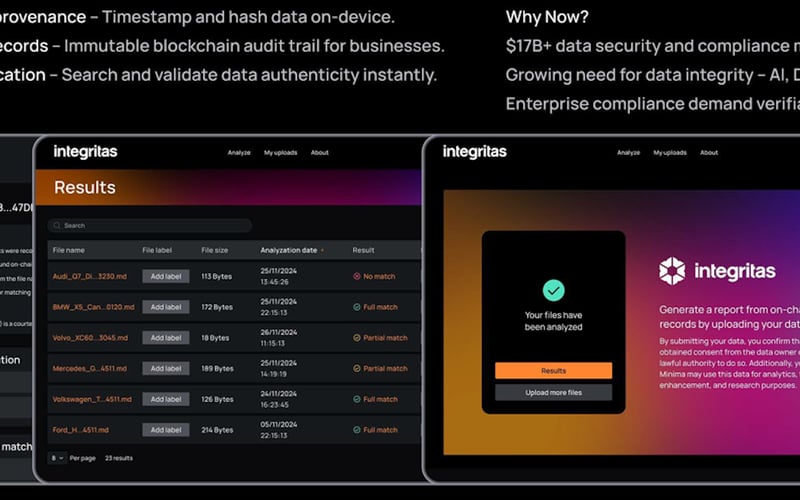The image size is (800, 500).
Task: Open the per page dropdown showing 8
Action: coord(57,458)
